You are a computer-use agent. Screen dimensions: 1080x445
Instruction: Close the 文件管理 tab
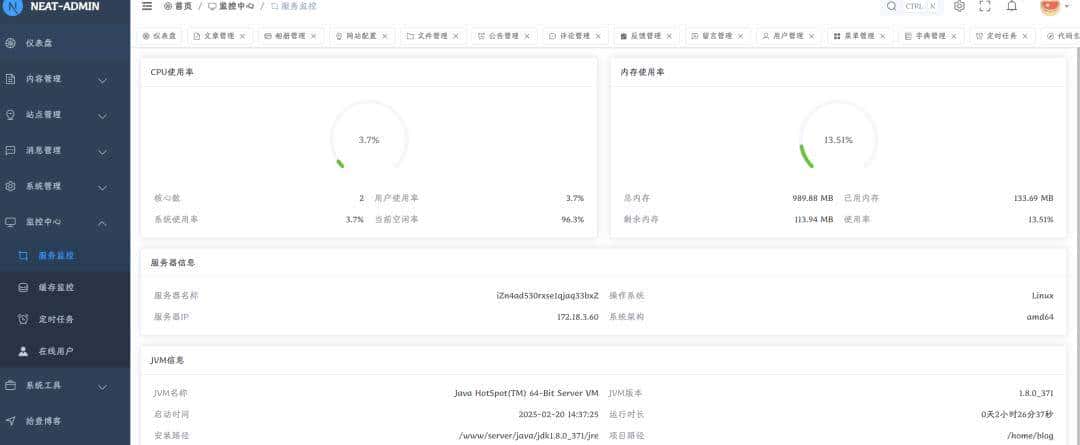tap(455, 36)
